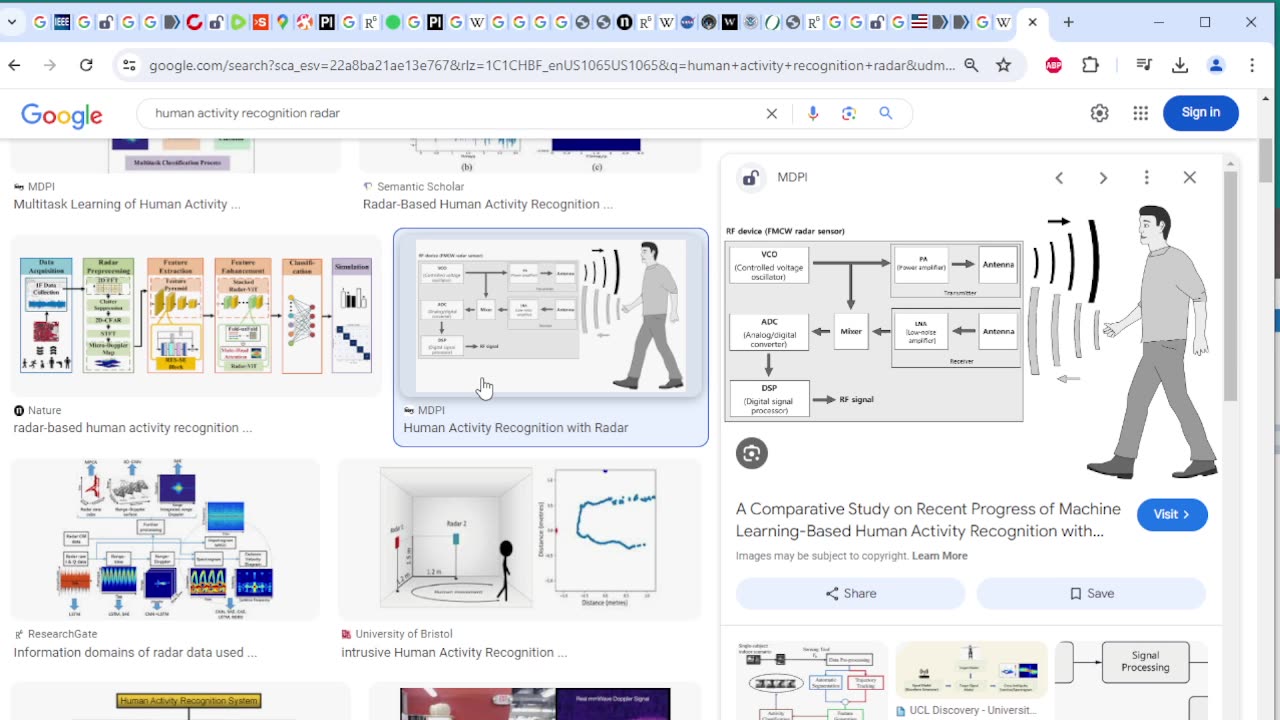Open the Chrome three-dot menu
Viewport: 1280px width, 720px height.
coord(1252,65)
